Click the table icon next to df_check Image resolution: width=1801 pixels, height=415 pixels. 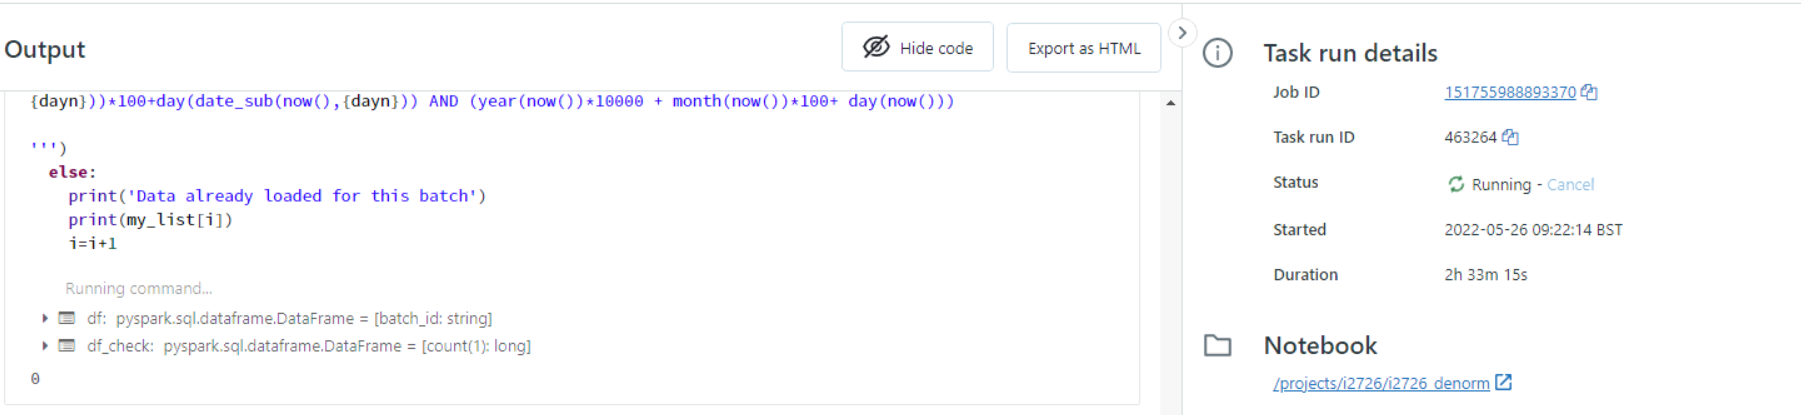67,346
